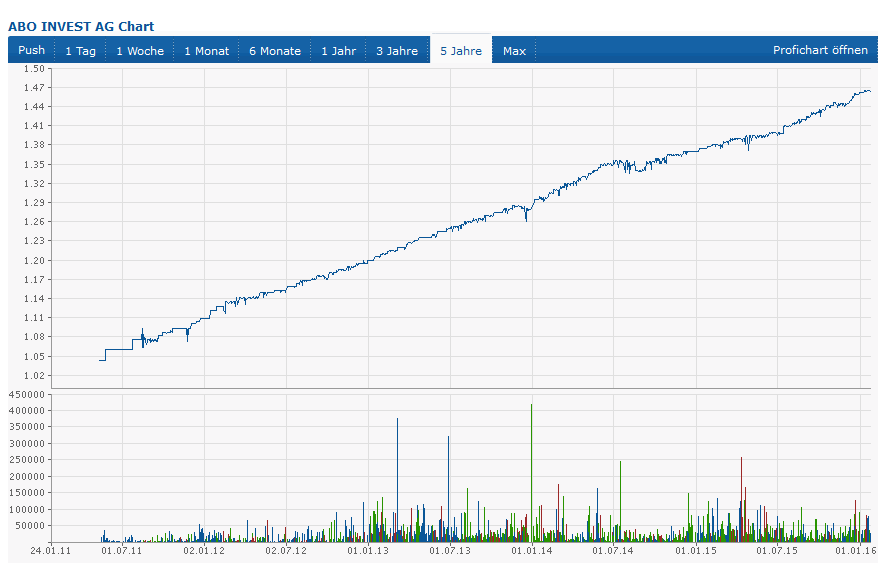Click the ABO INVEST AG Chart heading
This screenshot has height=571, width=893.
point(81,26)
